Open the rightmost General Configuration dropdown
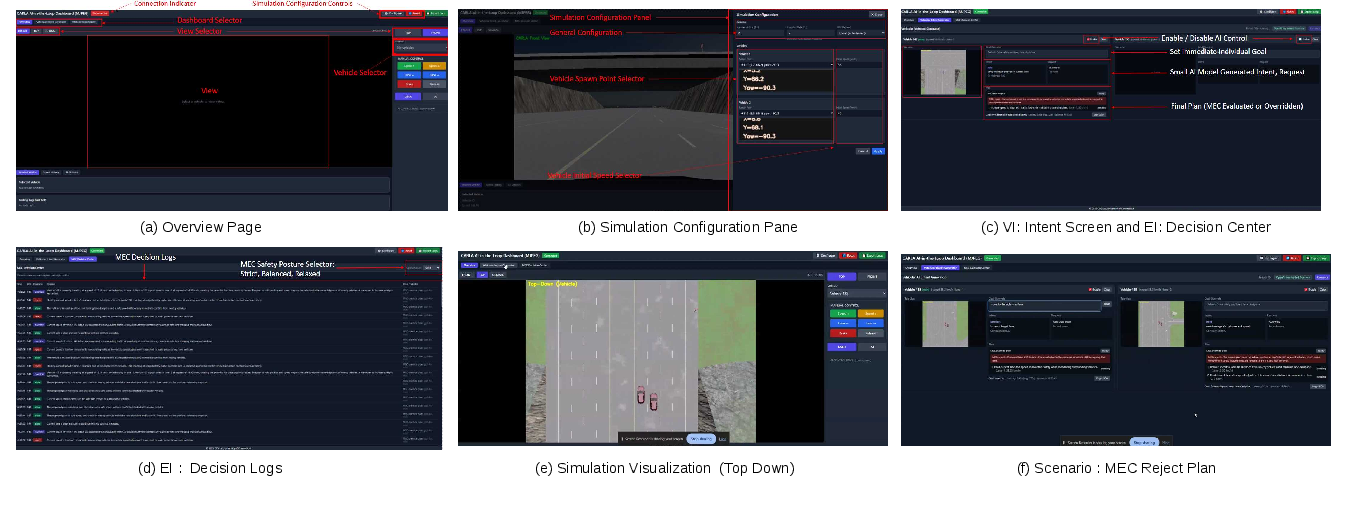The width and height of the screenshot is (1350, 513). coord(860,33)
